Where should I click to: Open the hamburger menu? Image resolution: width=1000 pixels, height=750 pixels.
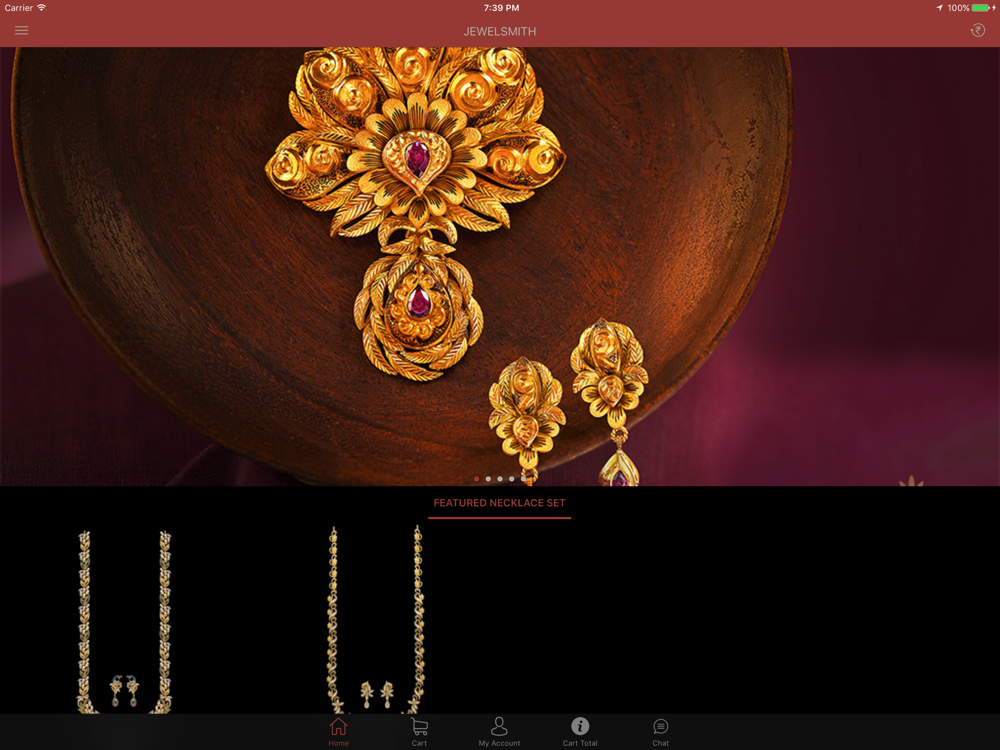point(22,31)
